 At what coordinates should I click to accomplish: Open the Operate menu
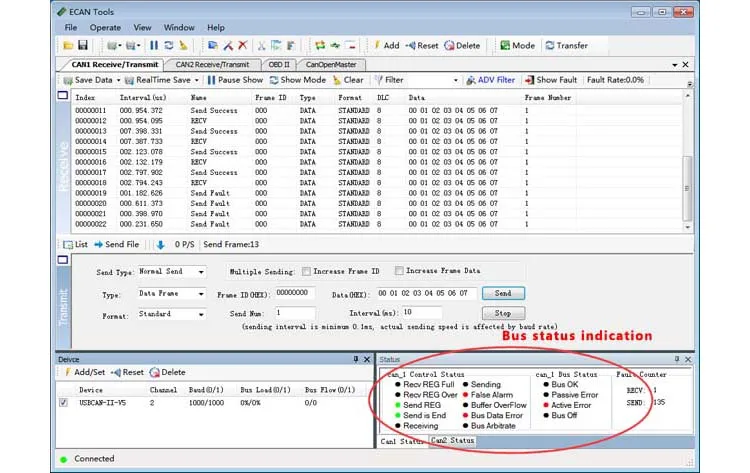coord(105,27)
